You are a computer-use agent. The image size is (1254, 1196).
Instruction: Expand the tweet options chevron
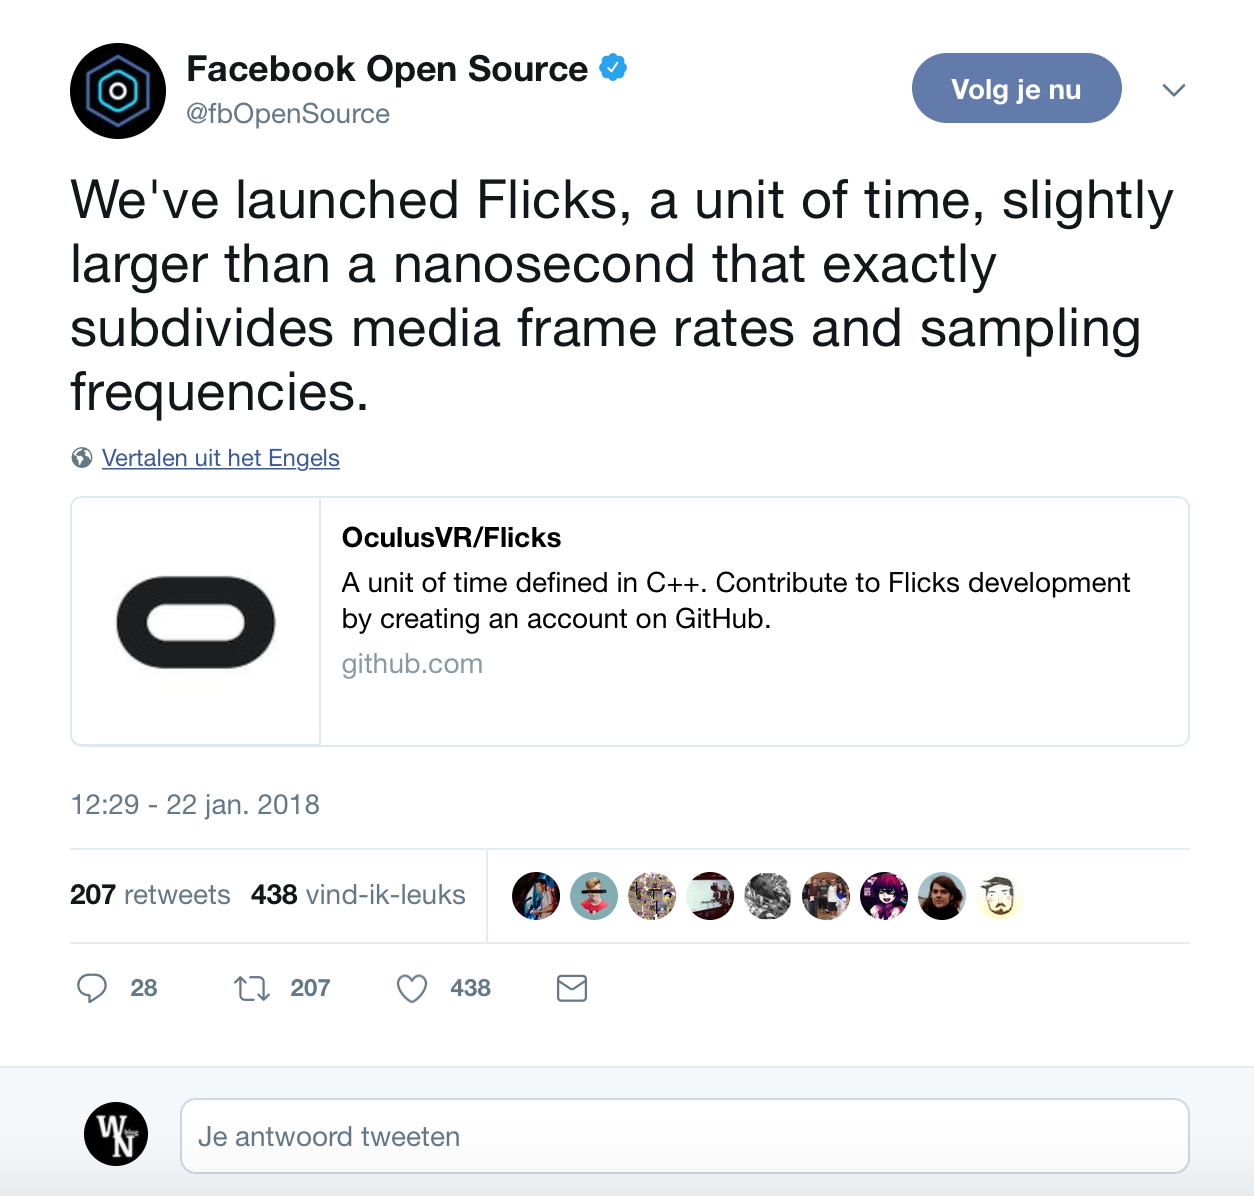1174,90
